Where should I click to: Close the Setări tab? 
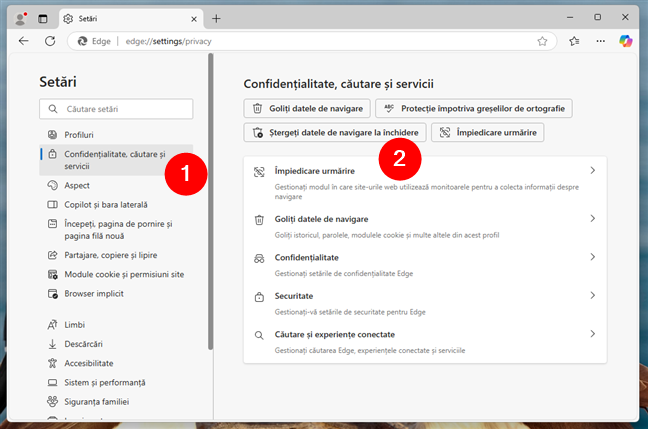click(x=194, y=19)
